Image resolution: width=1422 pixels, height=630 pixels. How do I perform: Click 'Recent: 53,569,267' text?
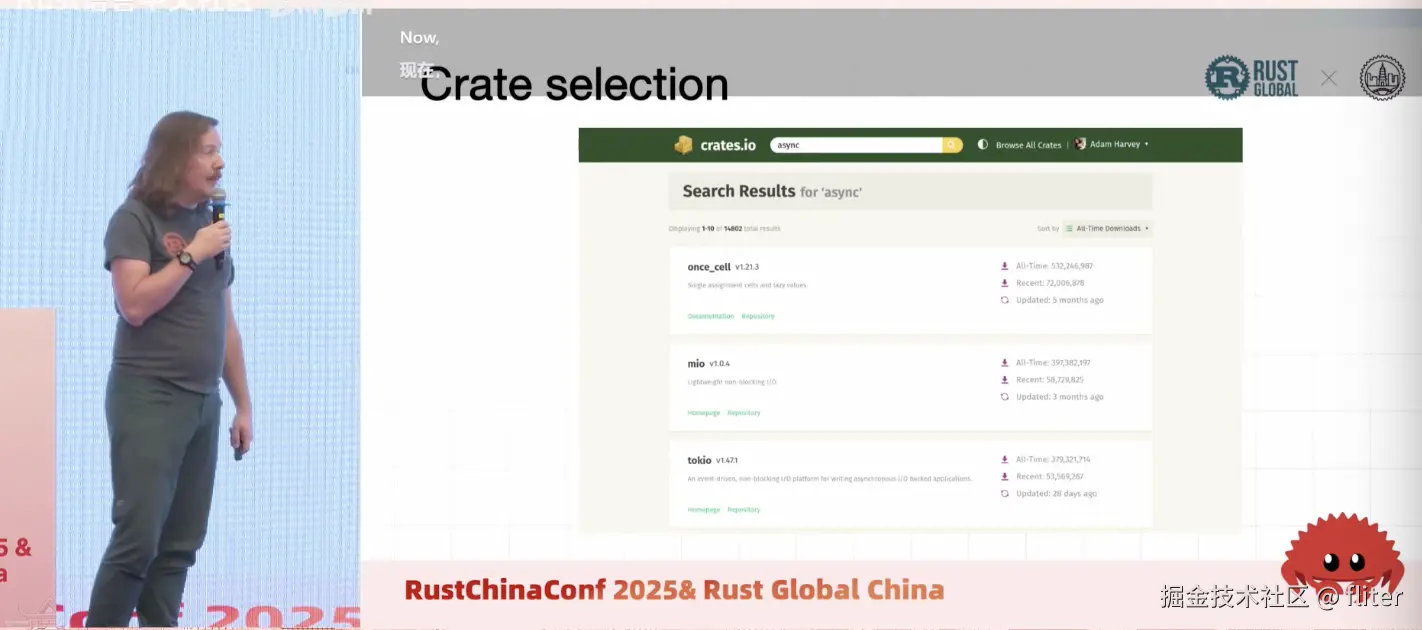coord(1050,477)
